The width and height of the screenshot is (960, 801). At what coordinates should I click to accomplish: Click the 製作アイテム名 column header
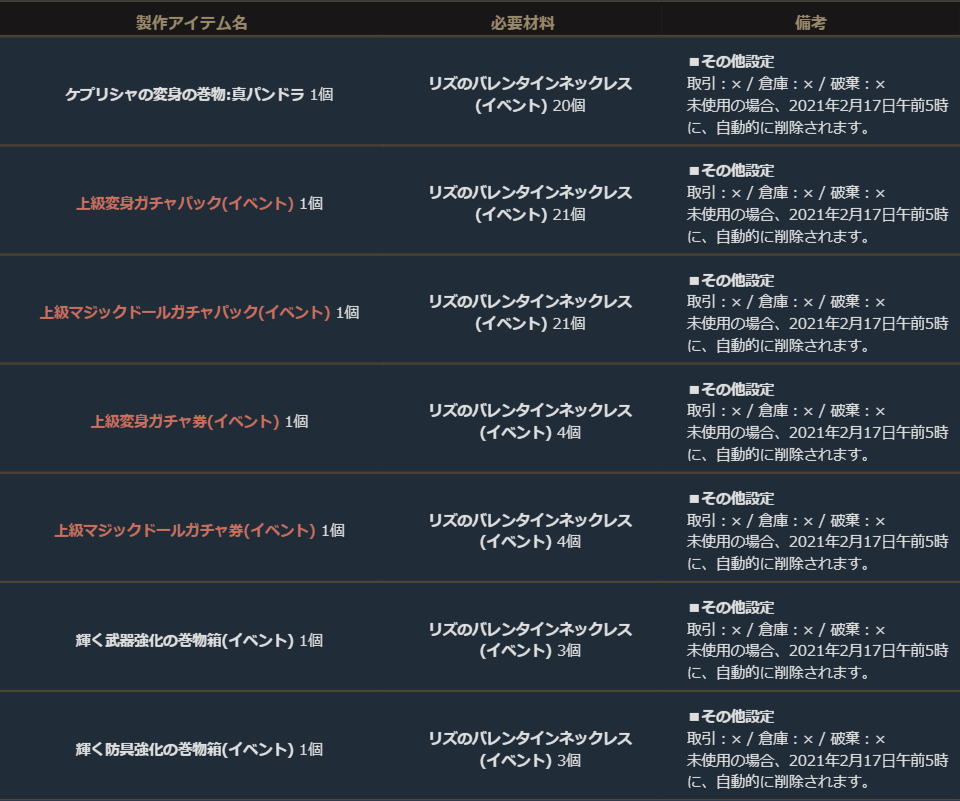pos(192,22)
